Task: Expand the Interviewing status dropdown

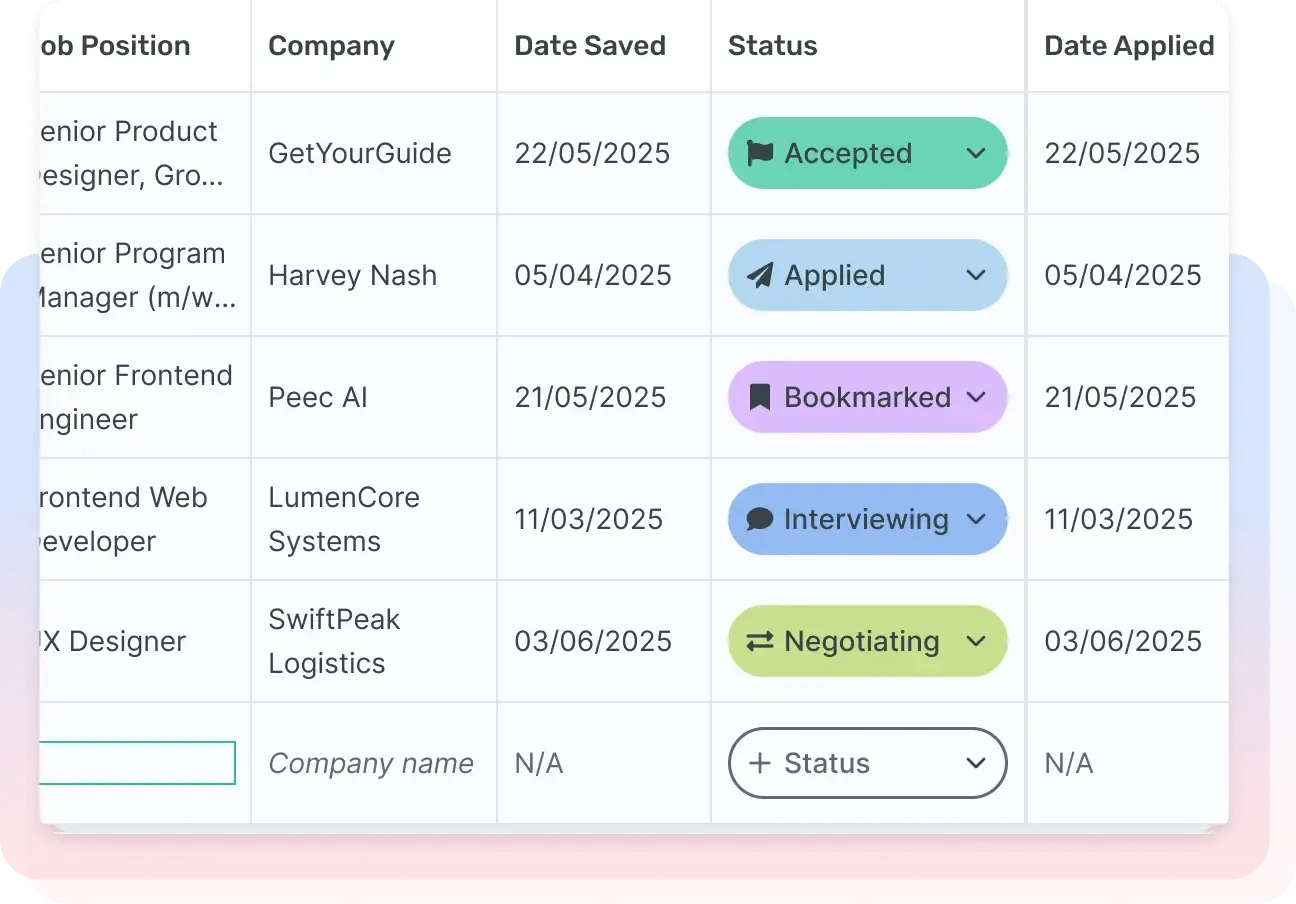Action: tap(977, 519)
